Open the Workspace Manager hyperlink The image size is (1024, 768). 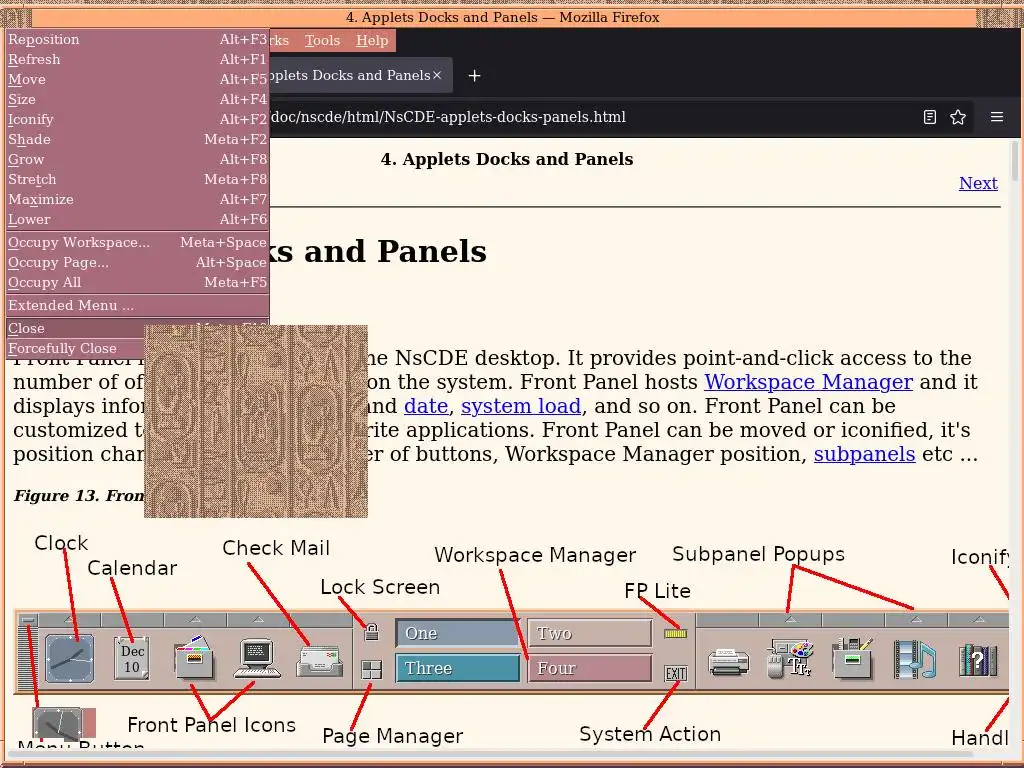tap(808, 381)
